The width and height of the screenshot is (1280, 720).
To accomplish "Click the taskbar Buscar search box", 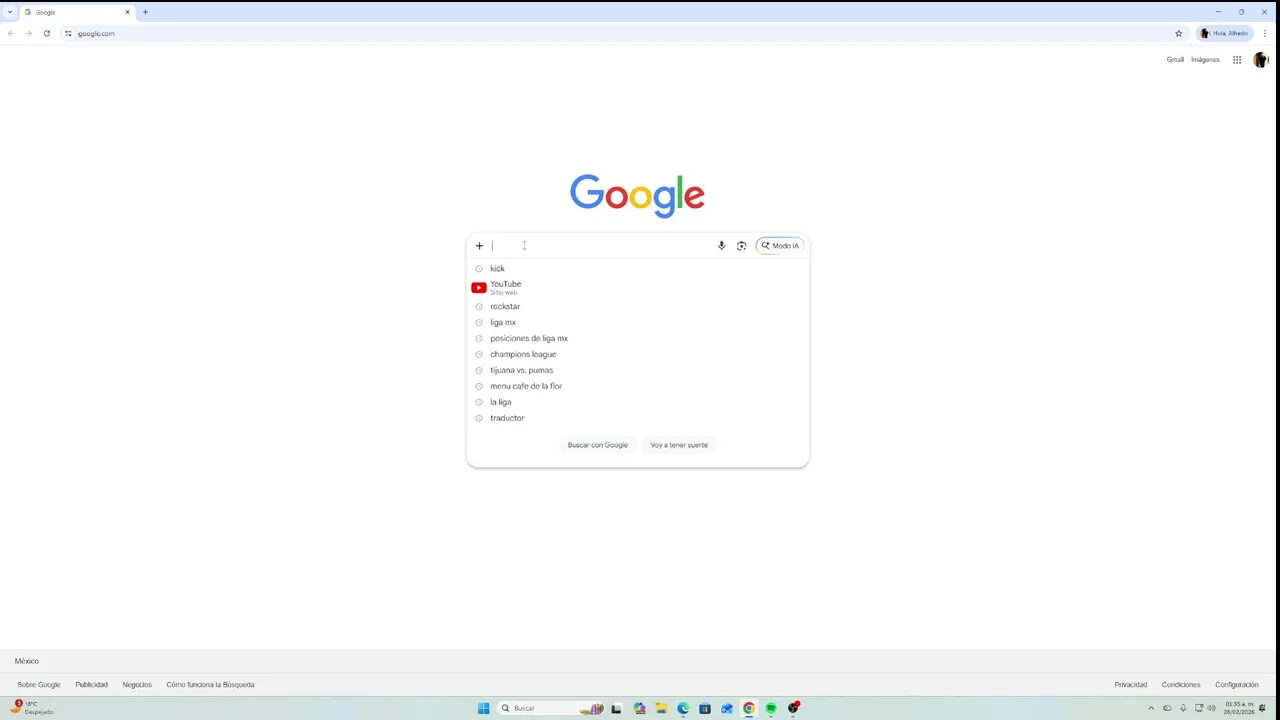I will coord(551,708).
